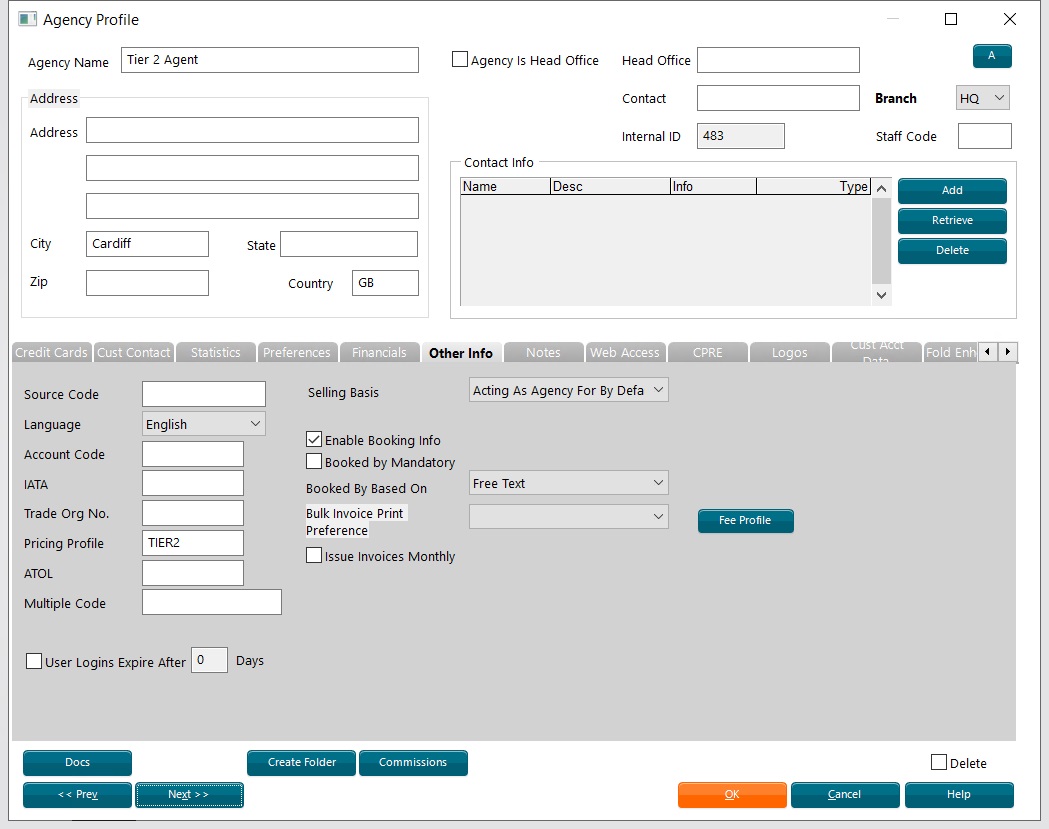Image resolution: width=1049 pixels, height=829 pixels.
Task: Click the login expiry Days field
Action: click(209, 660)
